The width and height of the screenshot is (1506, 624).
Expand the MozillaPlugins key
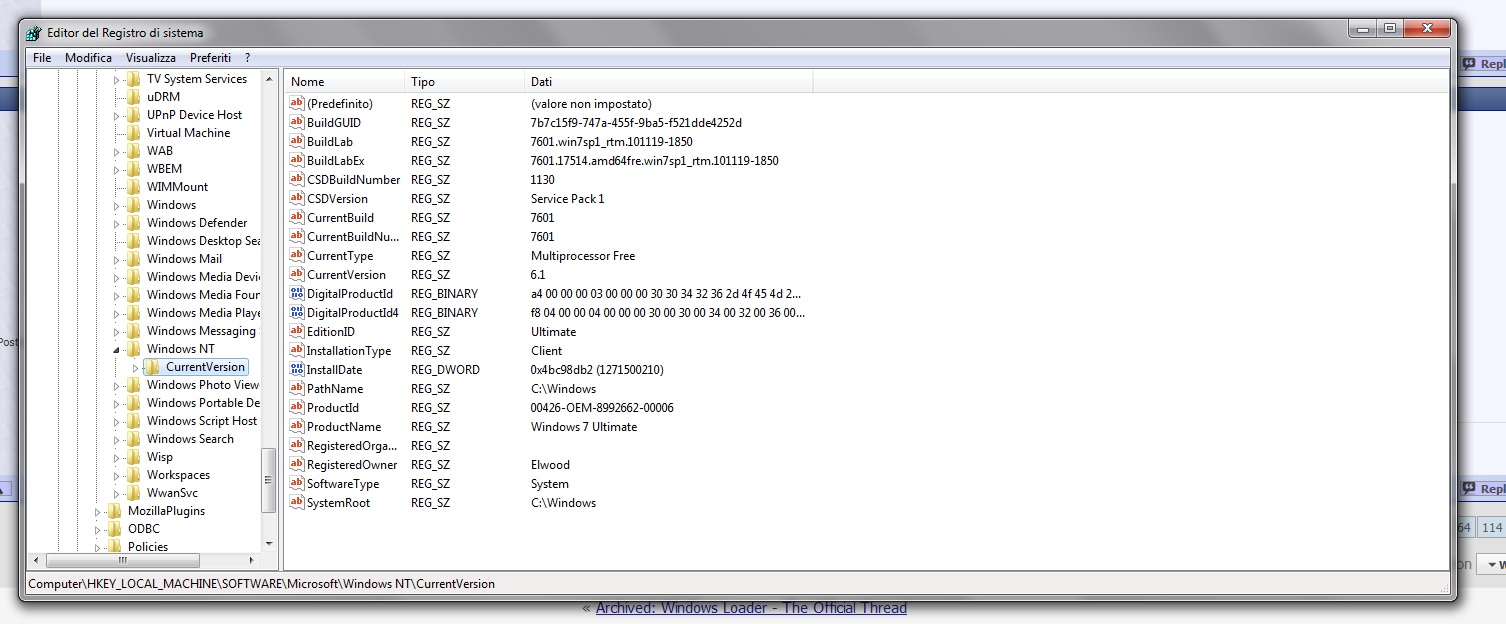[x=97, y=511]
